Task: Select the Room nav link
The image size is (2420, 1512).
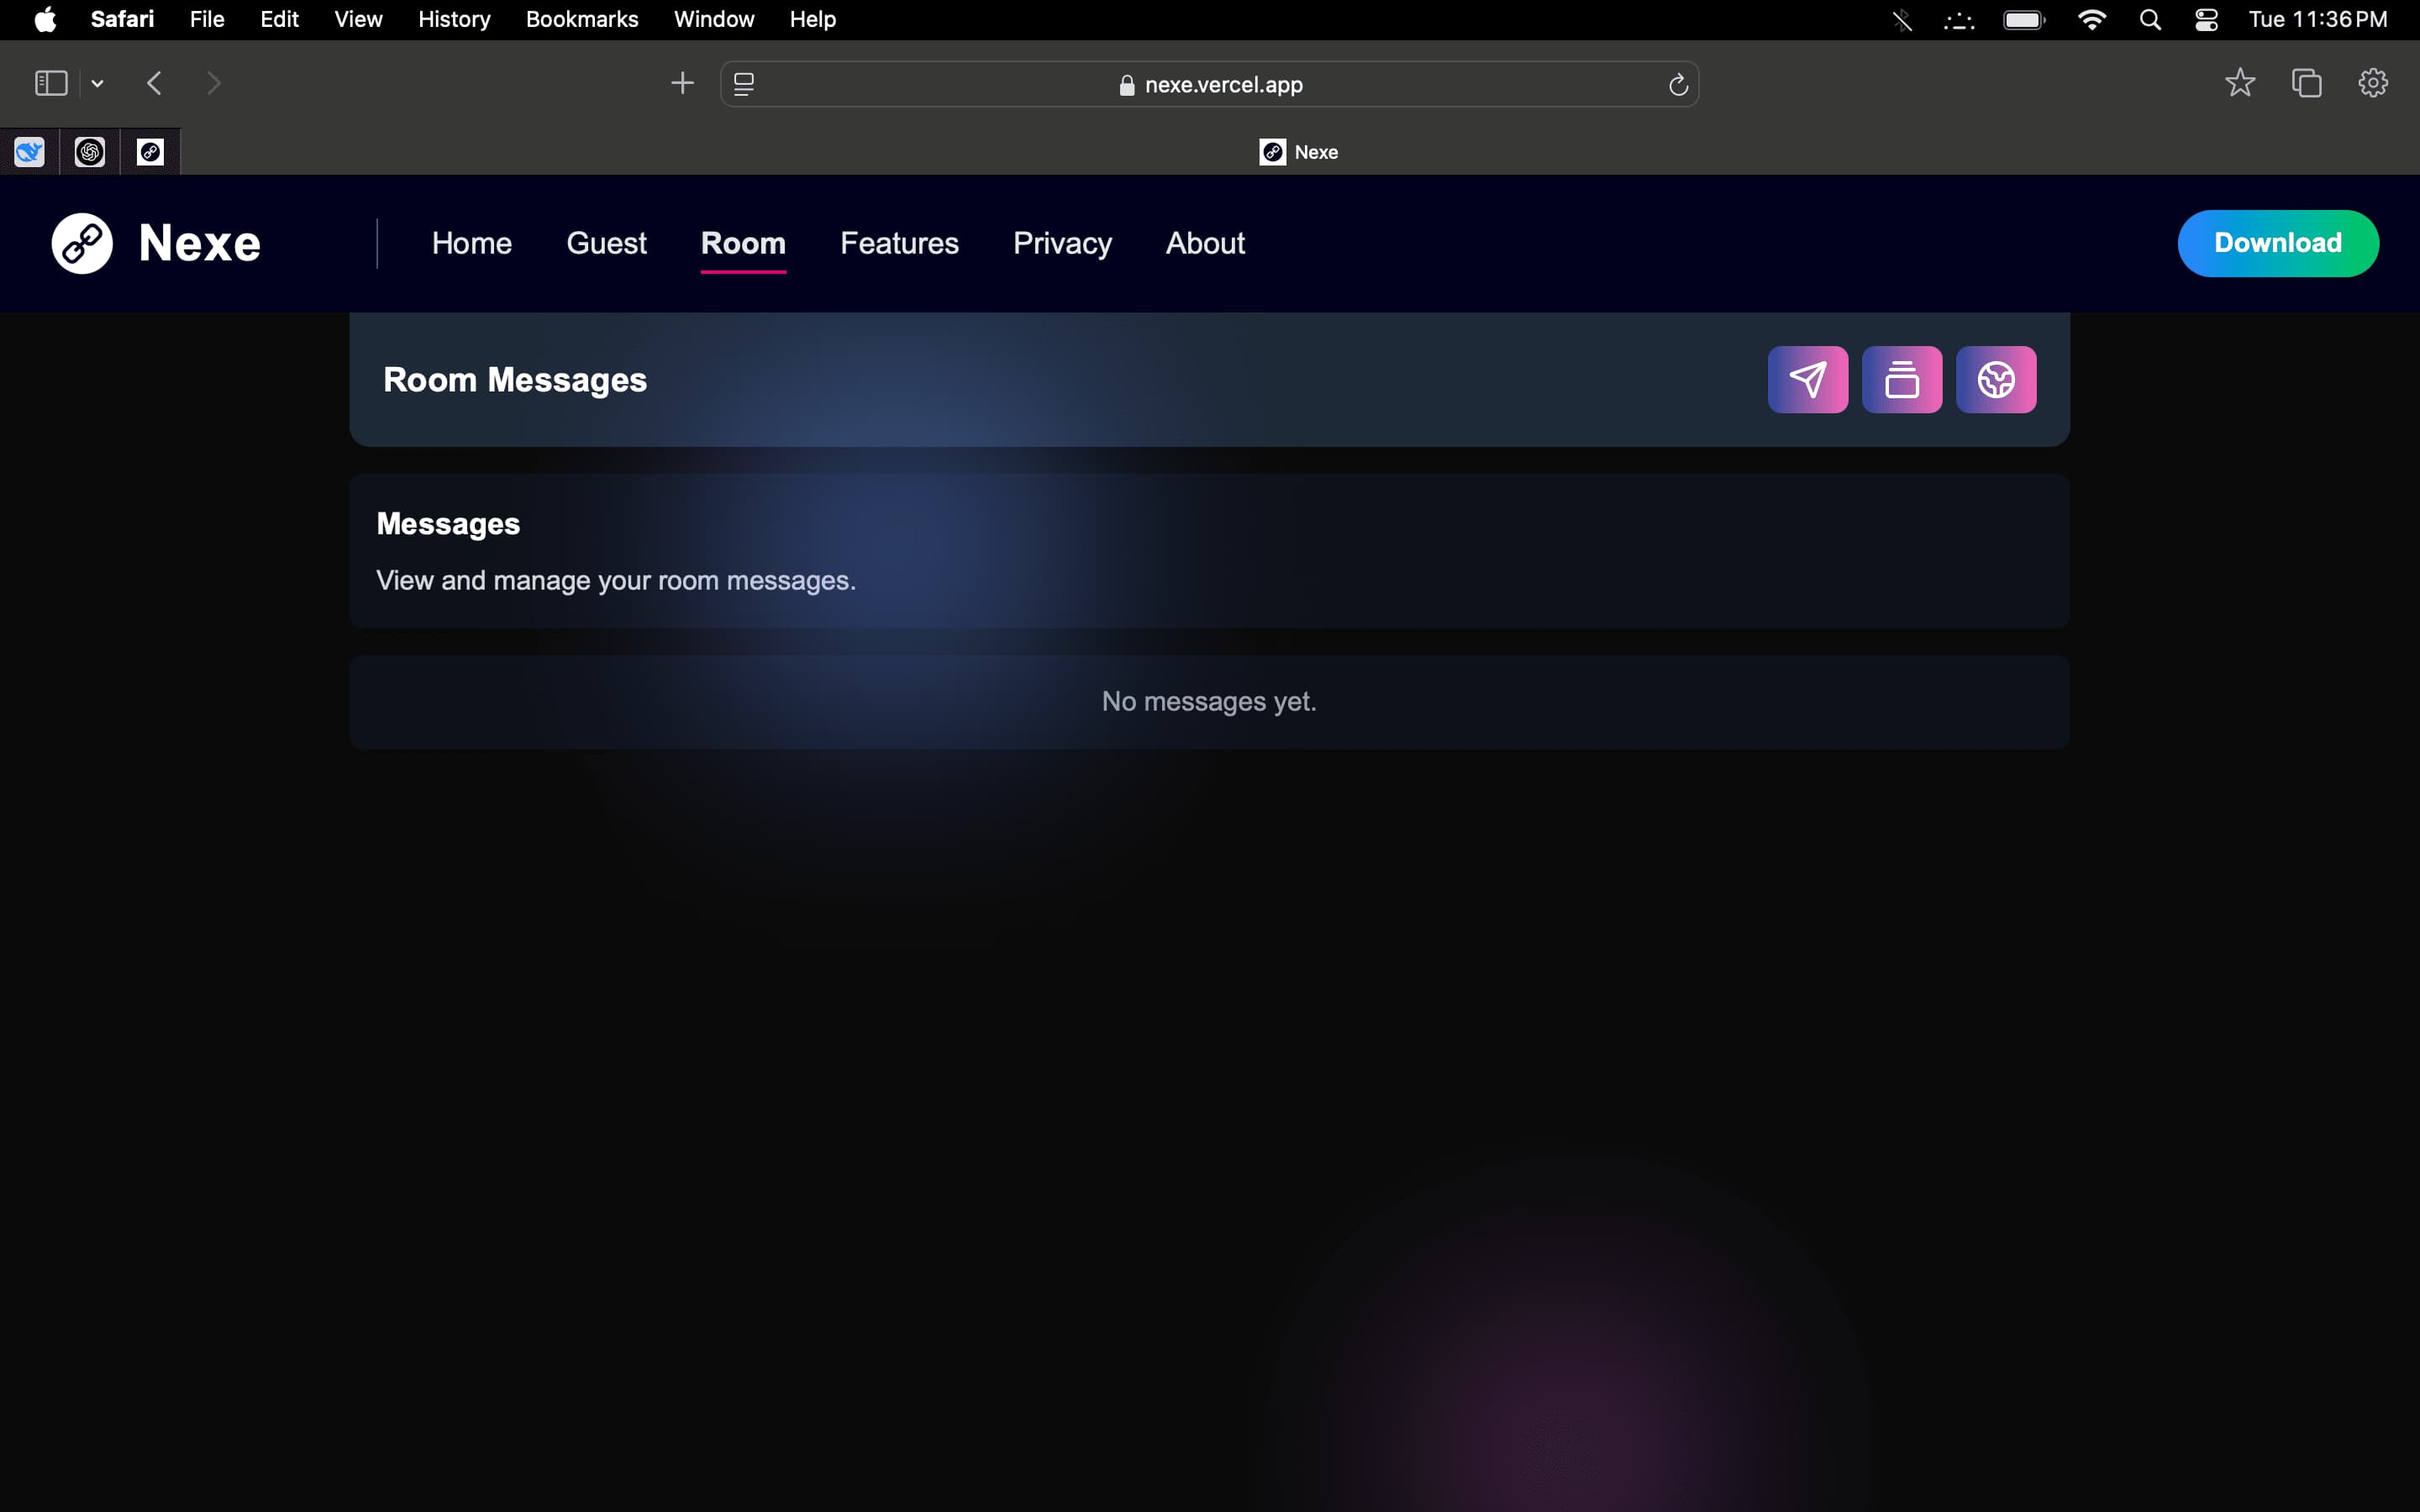Action: (743, 243)
